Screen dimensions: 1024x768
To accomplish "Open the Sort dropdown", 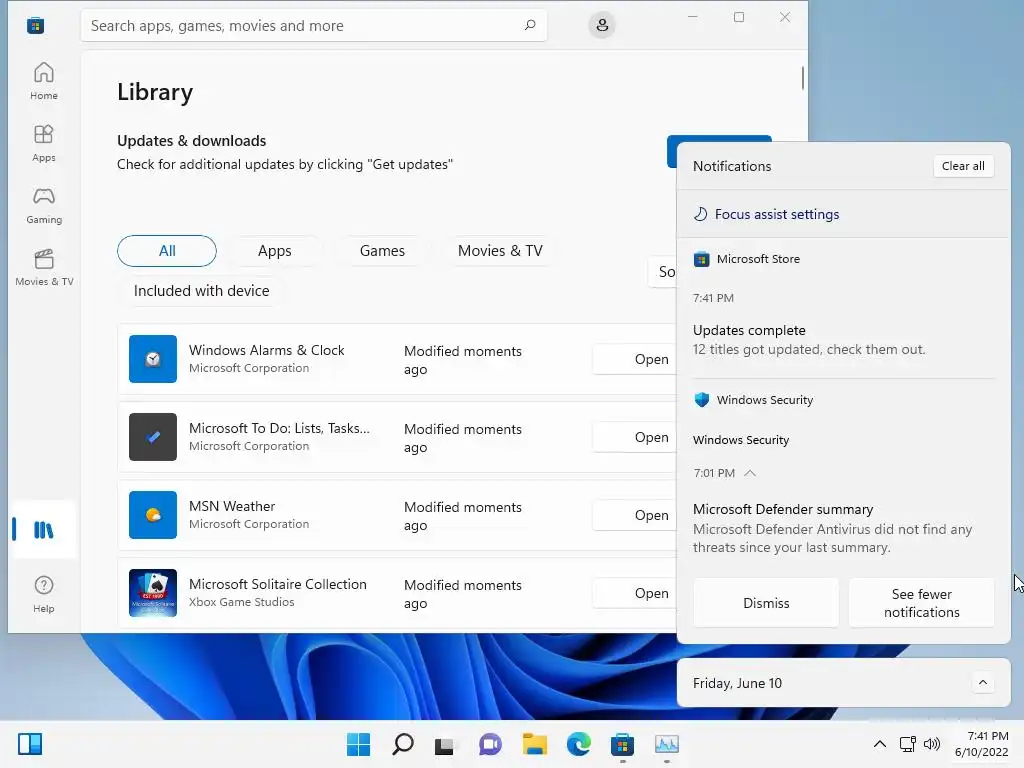I will pos(662,272).
